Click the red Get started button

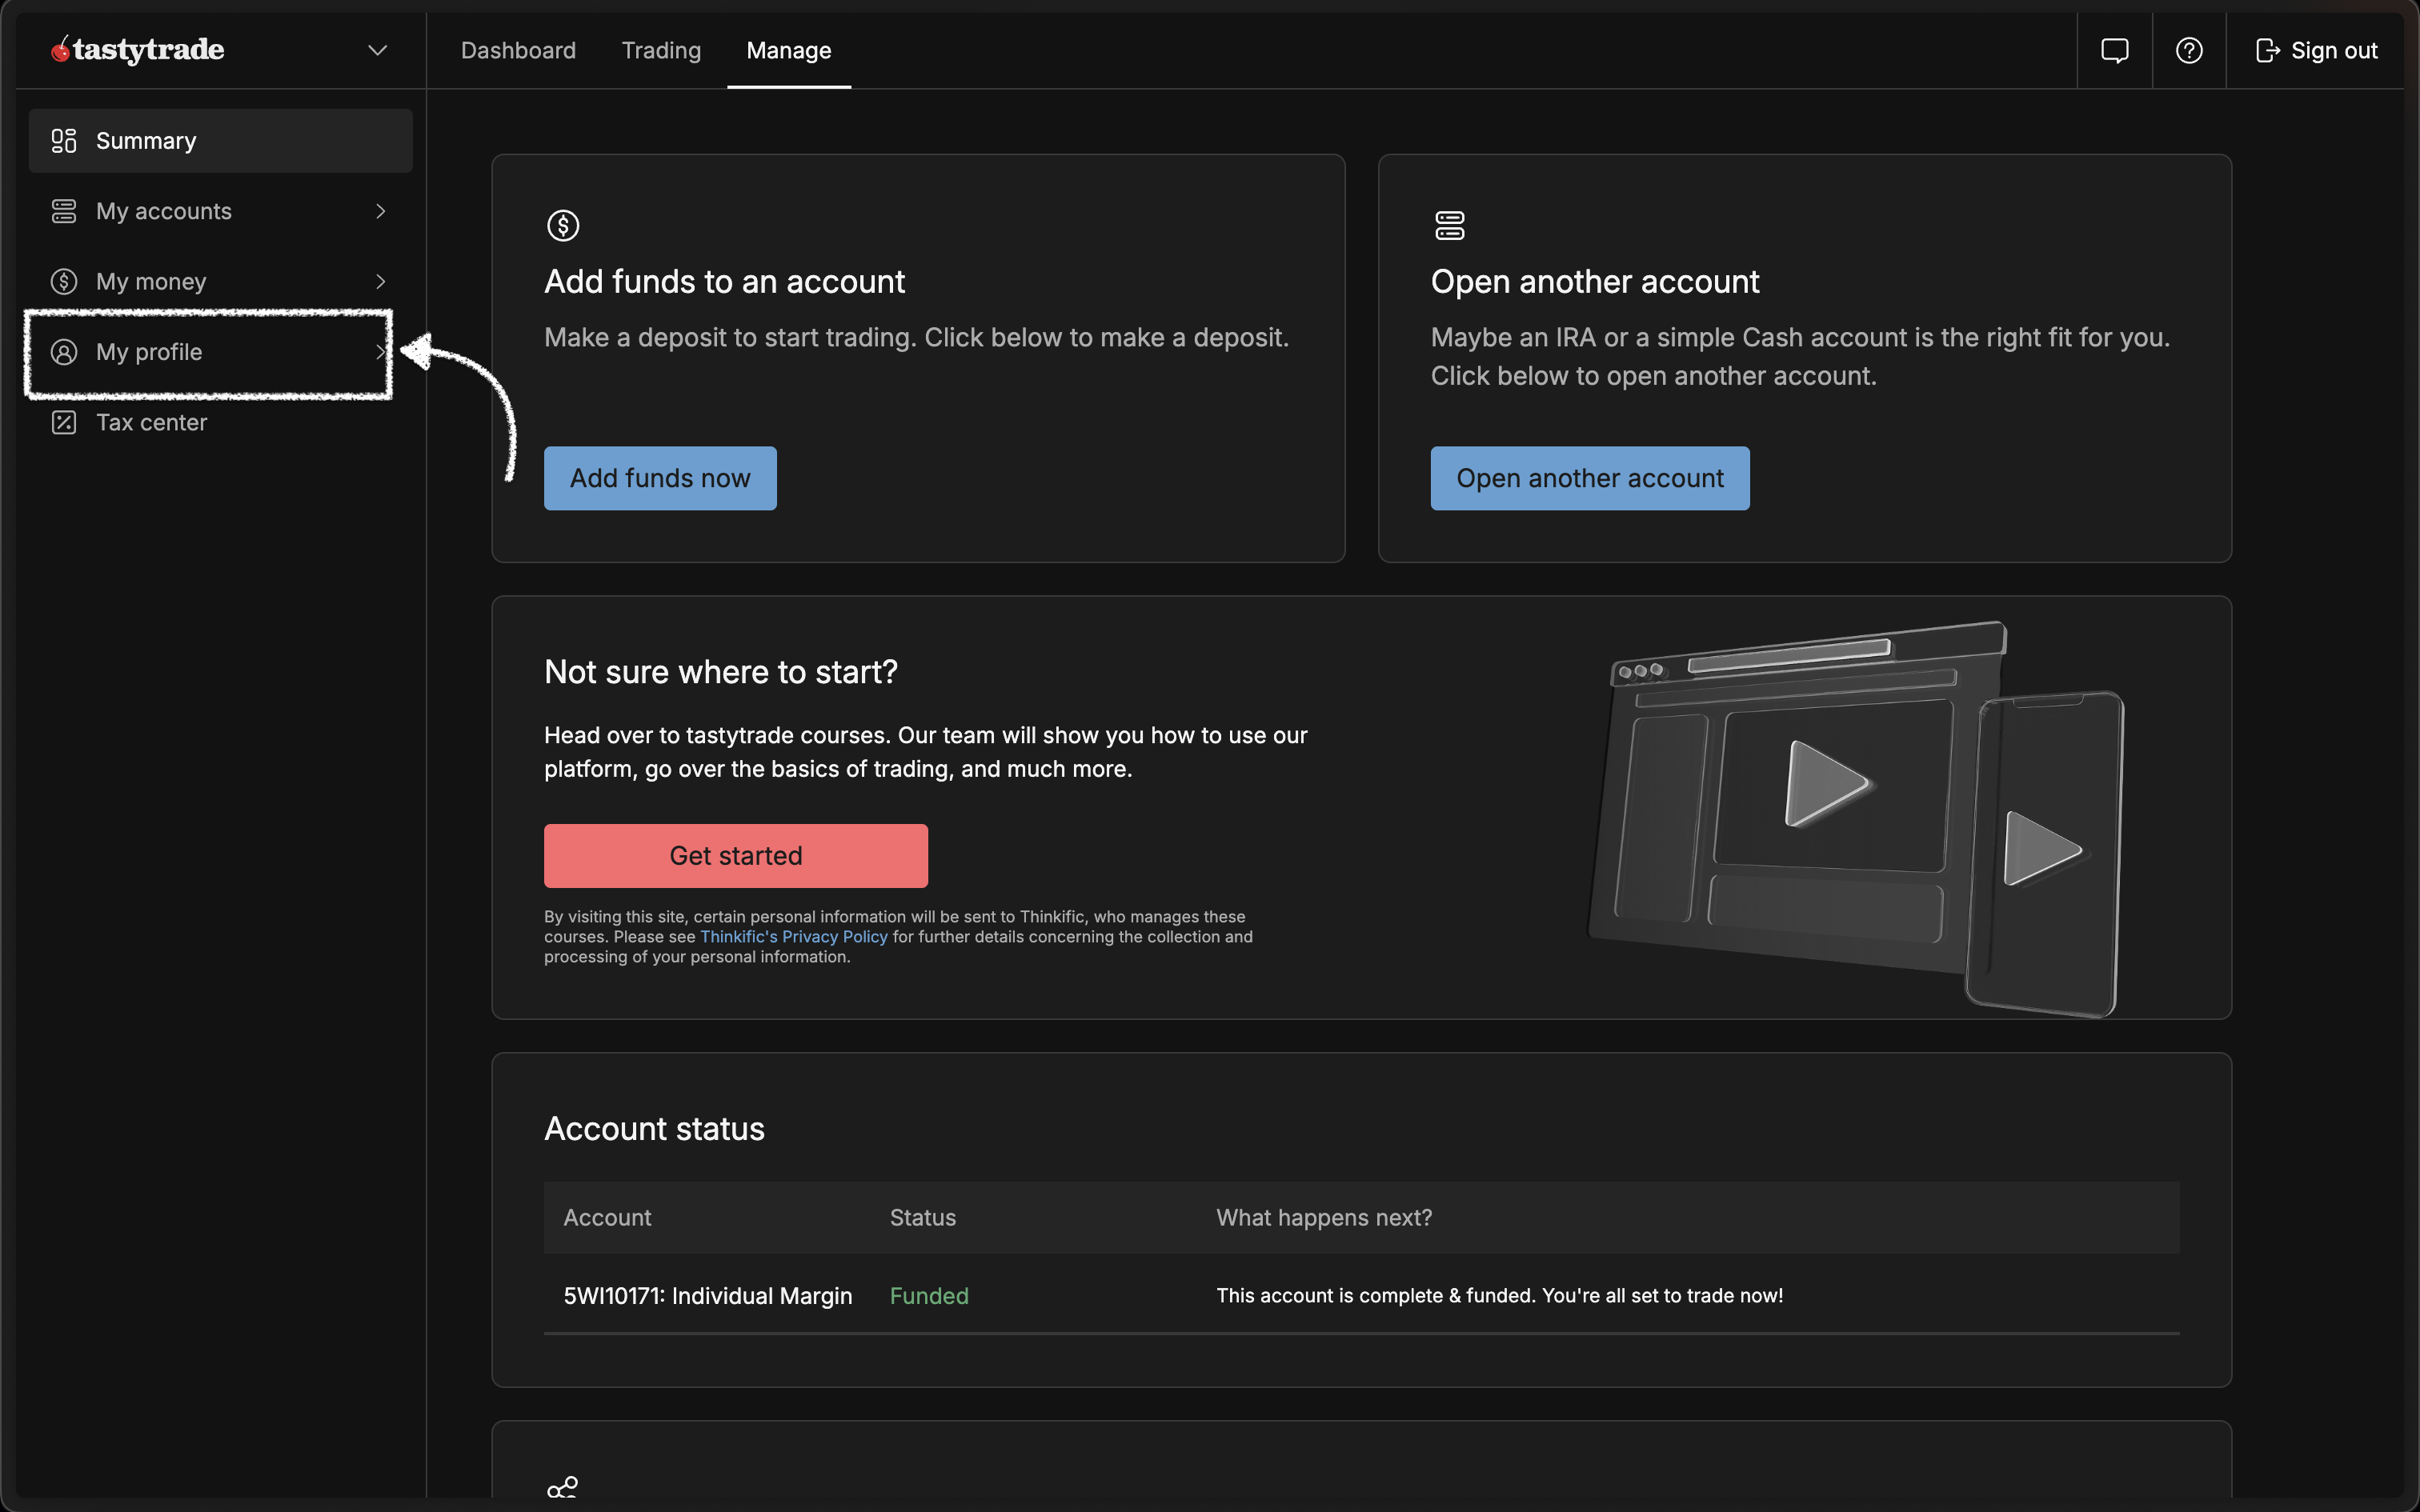(x=735, y=856)
